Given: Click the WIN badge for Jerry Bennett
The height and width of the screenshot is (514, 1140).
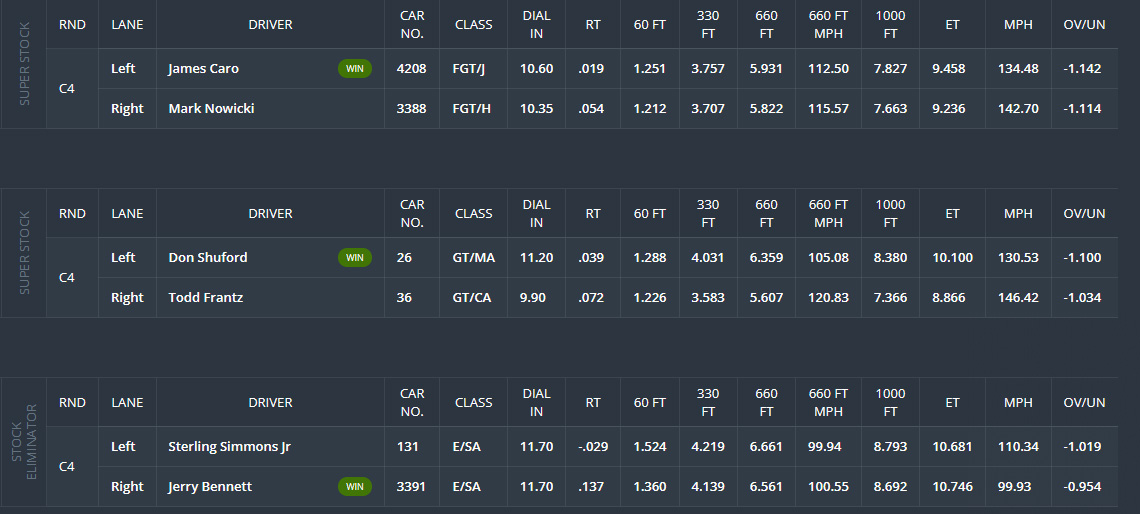Looking at the screenshot, I should click(355, 487).
